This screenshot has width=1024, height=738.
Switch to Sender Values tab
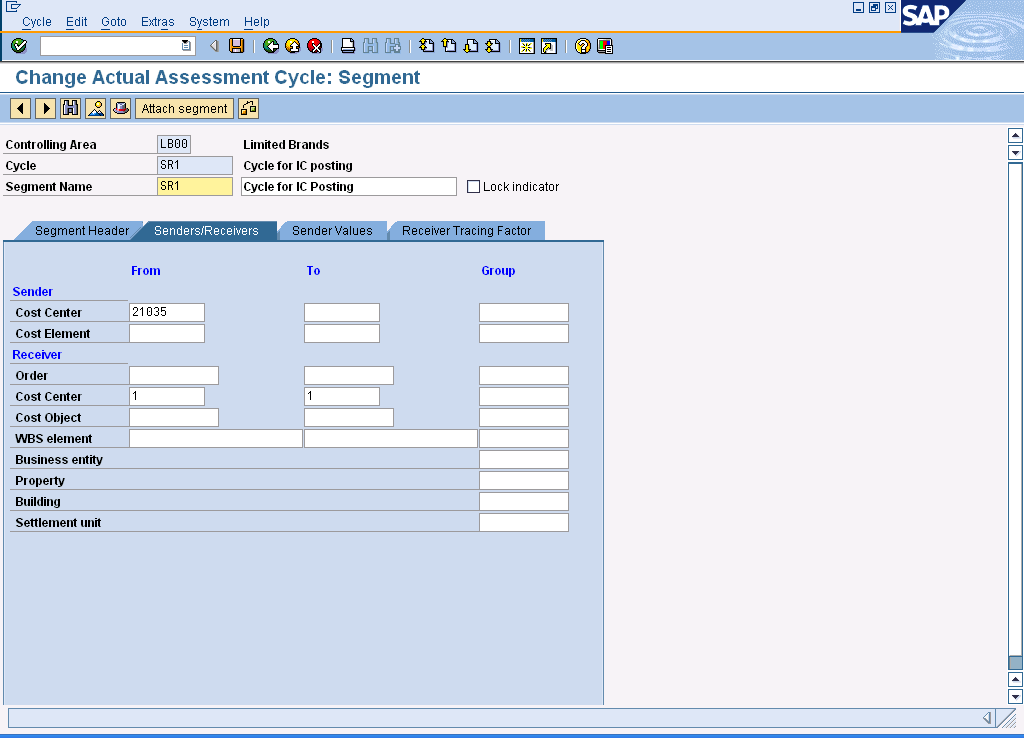tap(332, 231)
